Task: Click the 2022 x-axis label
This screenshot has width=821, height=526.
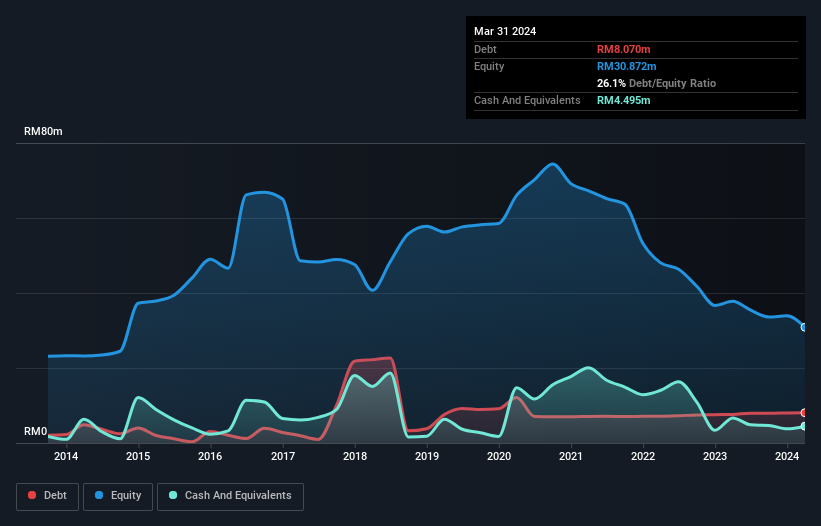Action: point(643,456)
